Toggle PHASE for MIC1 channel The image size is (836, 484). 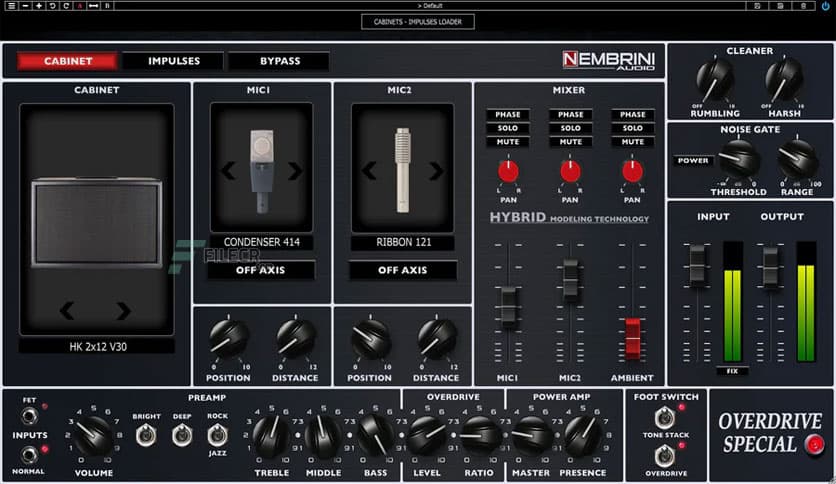(508, 115)
